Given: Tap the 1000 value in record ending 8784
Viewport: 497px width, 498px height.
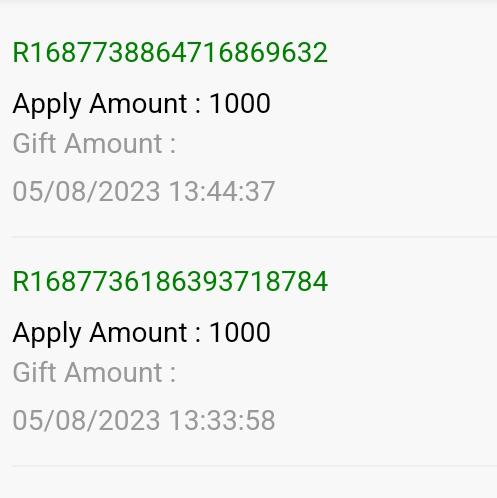Looking at the screenshot, I should coord(240,332).
